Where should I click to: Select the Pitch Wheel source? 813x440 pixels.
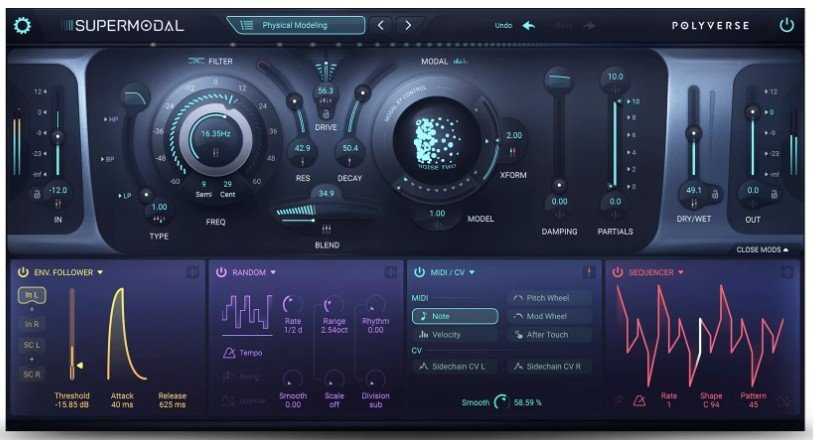click(550, 298)
